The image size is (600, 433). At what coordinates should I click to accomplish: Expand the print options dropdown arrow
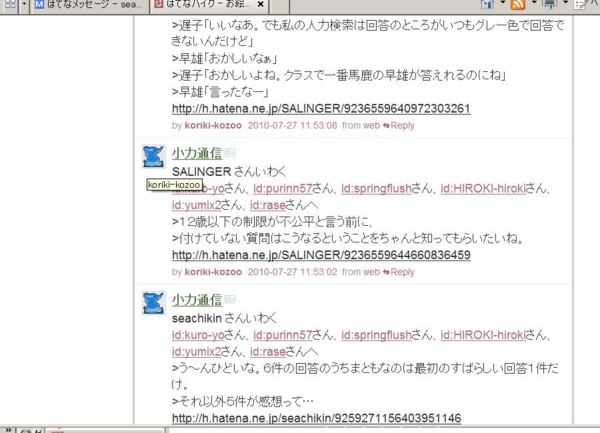(x=566, y=3)
